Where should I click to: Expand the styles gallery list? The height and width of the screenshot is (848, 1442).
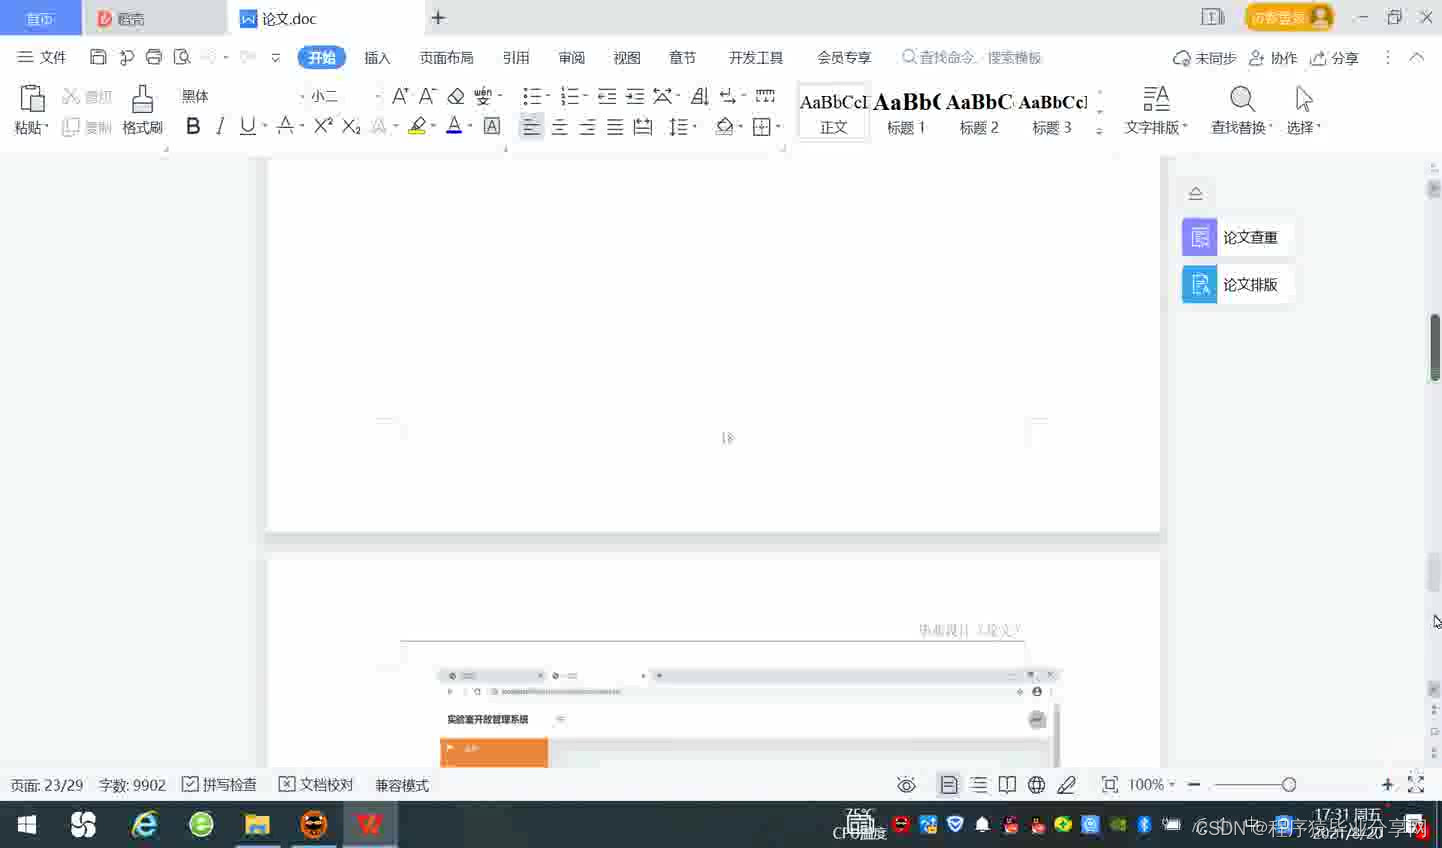coord(1099,131)
